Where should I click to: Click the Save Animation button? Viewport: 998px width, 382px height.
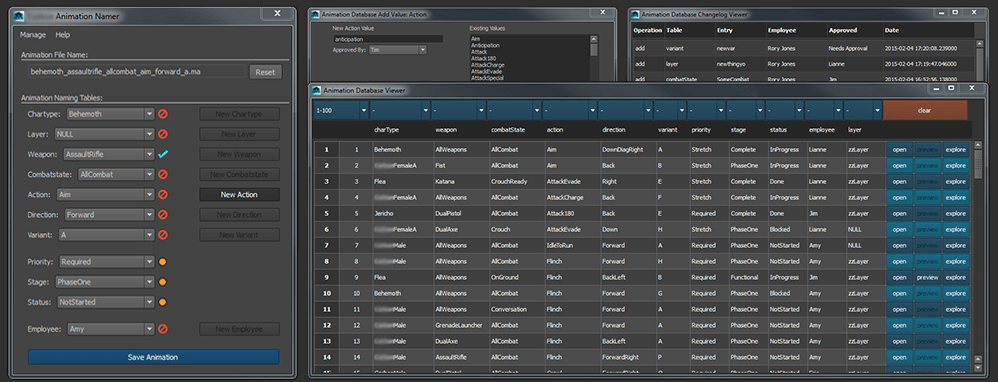pos(153,357)
